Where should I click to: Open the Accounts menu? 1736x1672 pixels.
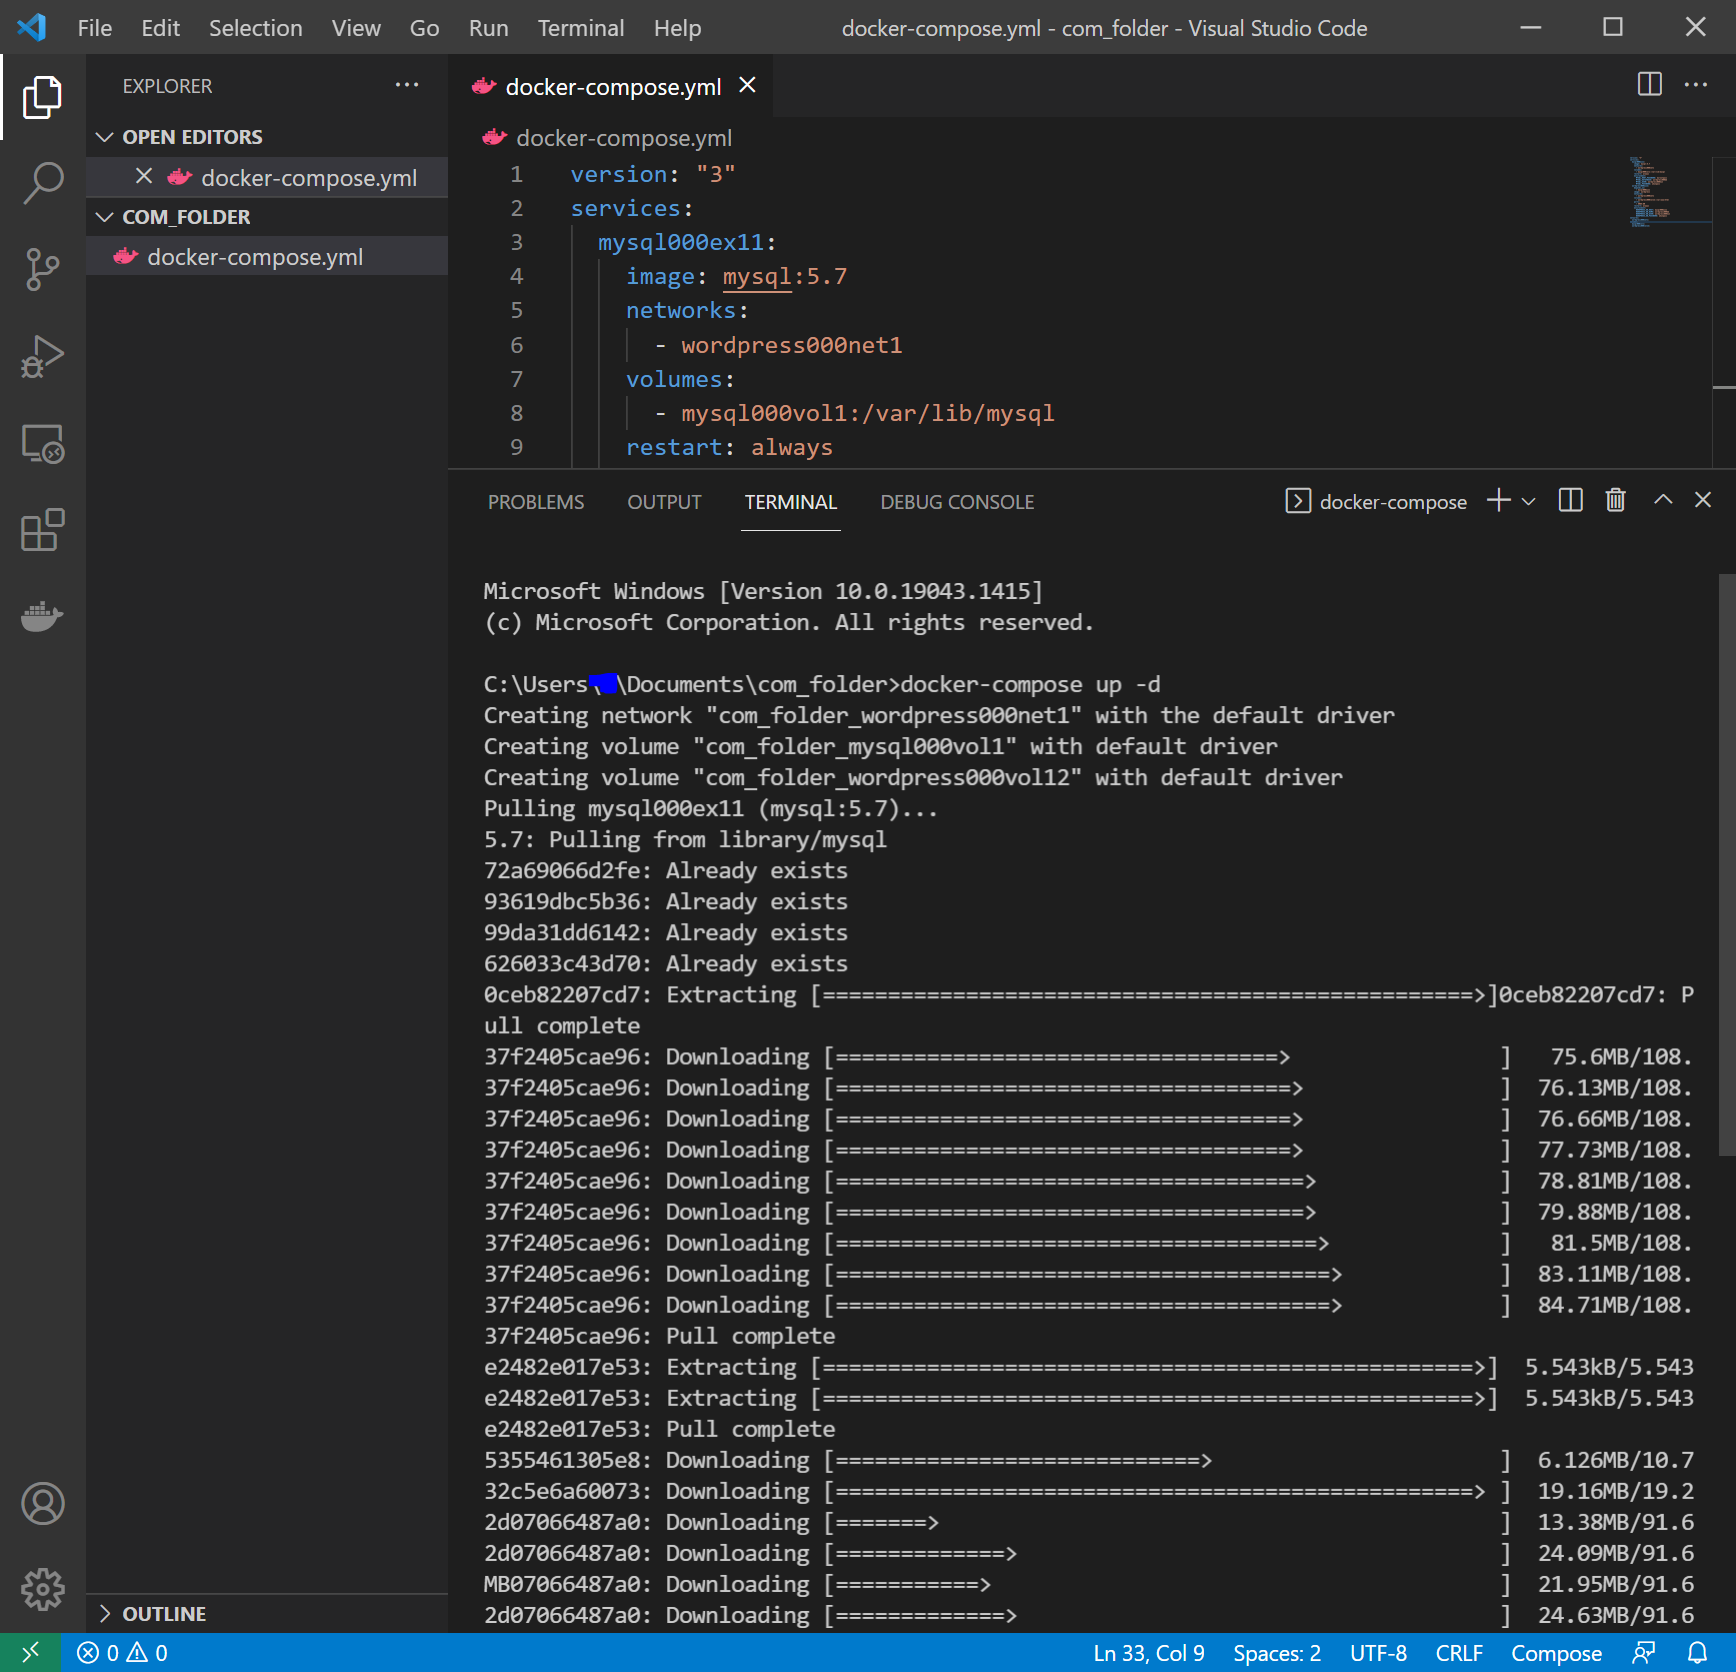click(x=42, y=1503)
